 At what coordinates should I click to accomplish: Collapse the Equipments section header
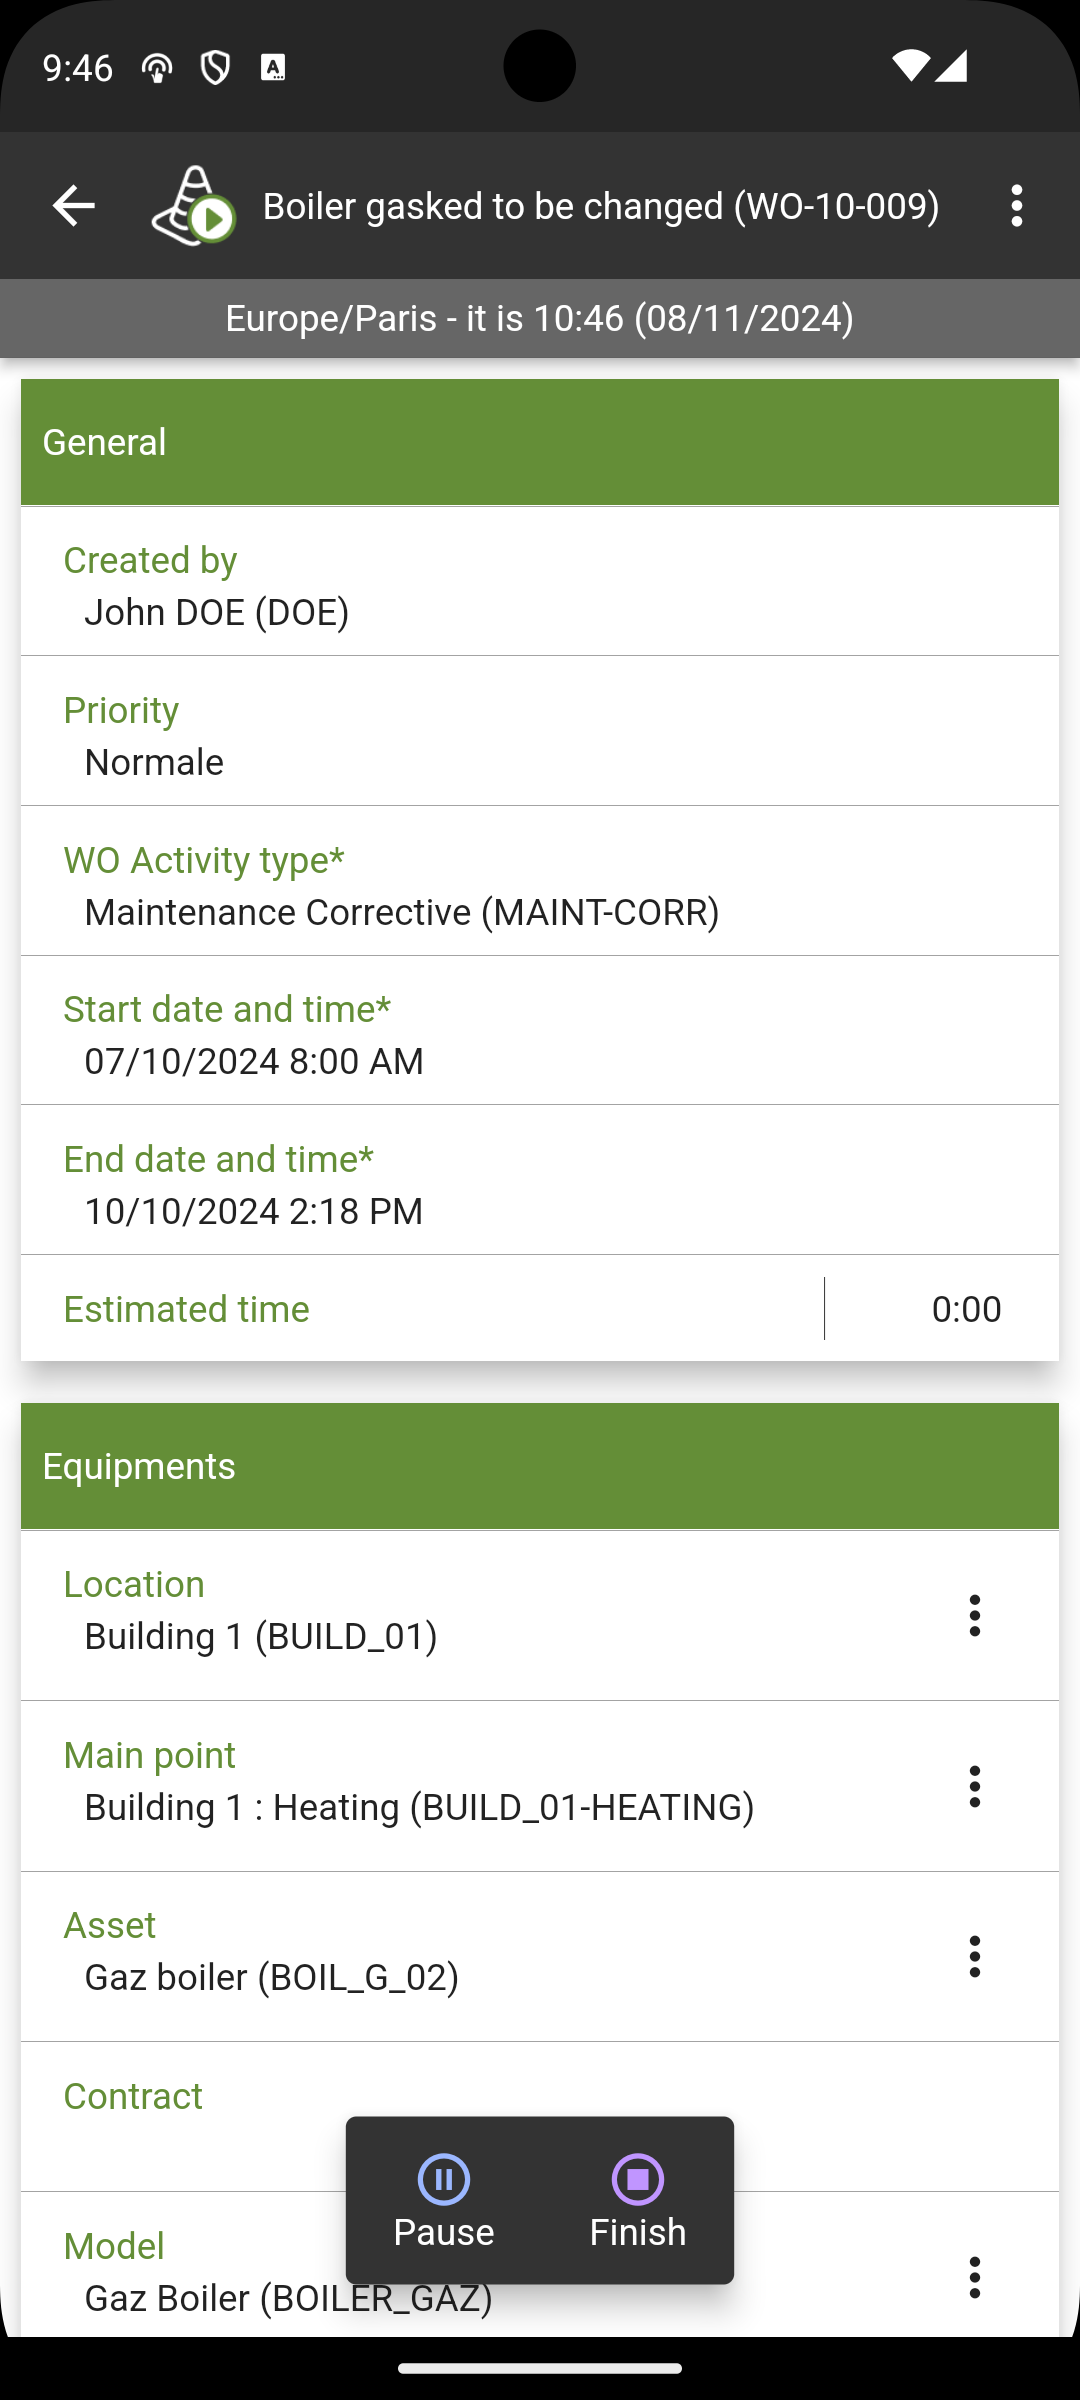coord(540,1466)
